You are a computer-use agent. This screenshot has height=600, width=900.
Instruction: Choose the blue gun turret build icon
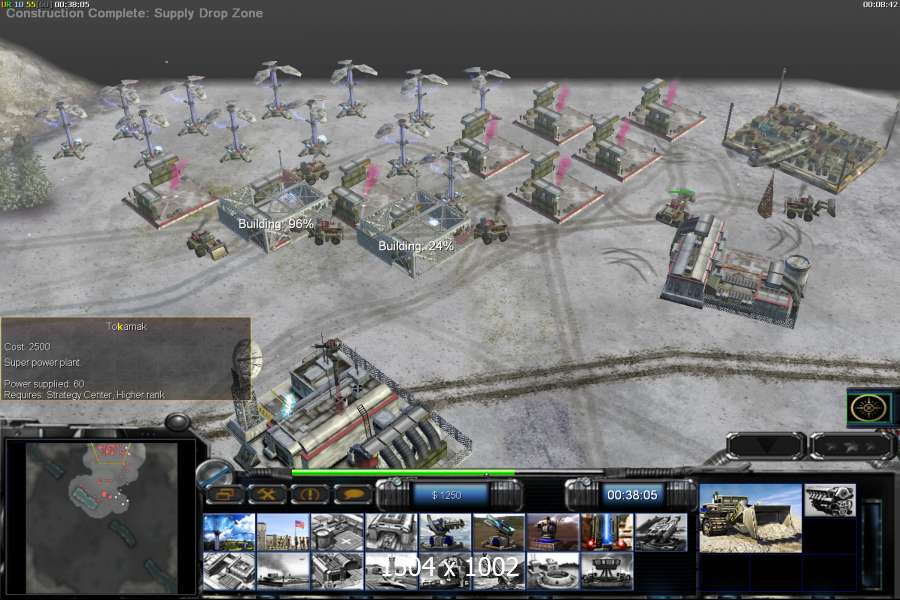click(x=445, y=532)
